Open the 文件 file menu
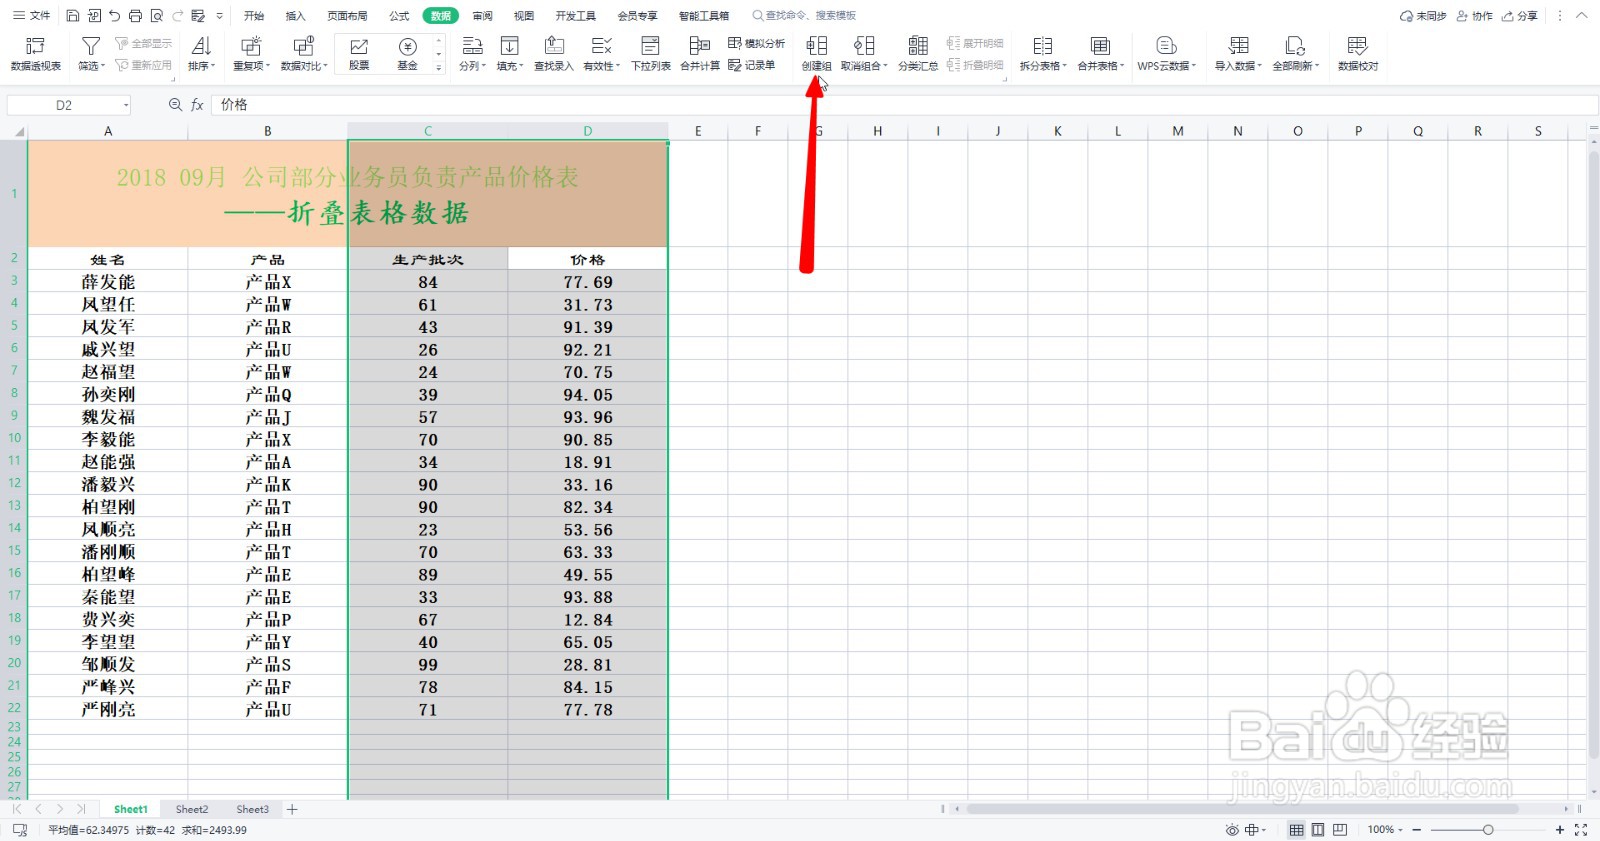Image resolution: width=1600 pixels, height=841 pixels. click(31, 16)
